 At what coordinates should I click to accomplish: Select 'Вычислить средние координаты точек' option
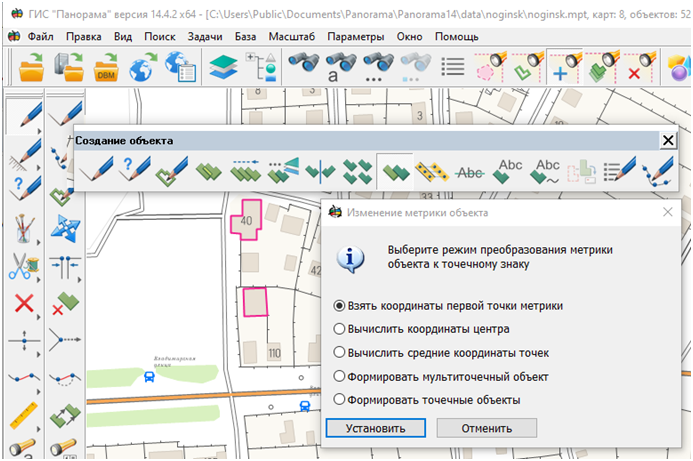pyautogui.click(x=340, y=353)
